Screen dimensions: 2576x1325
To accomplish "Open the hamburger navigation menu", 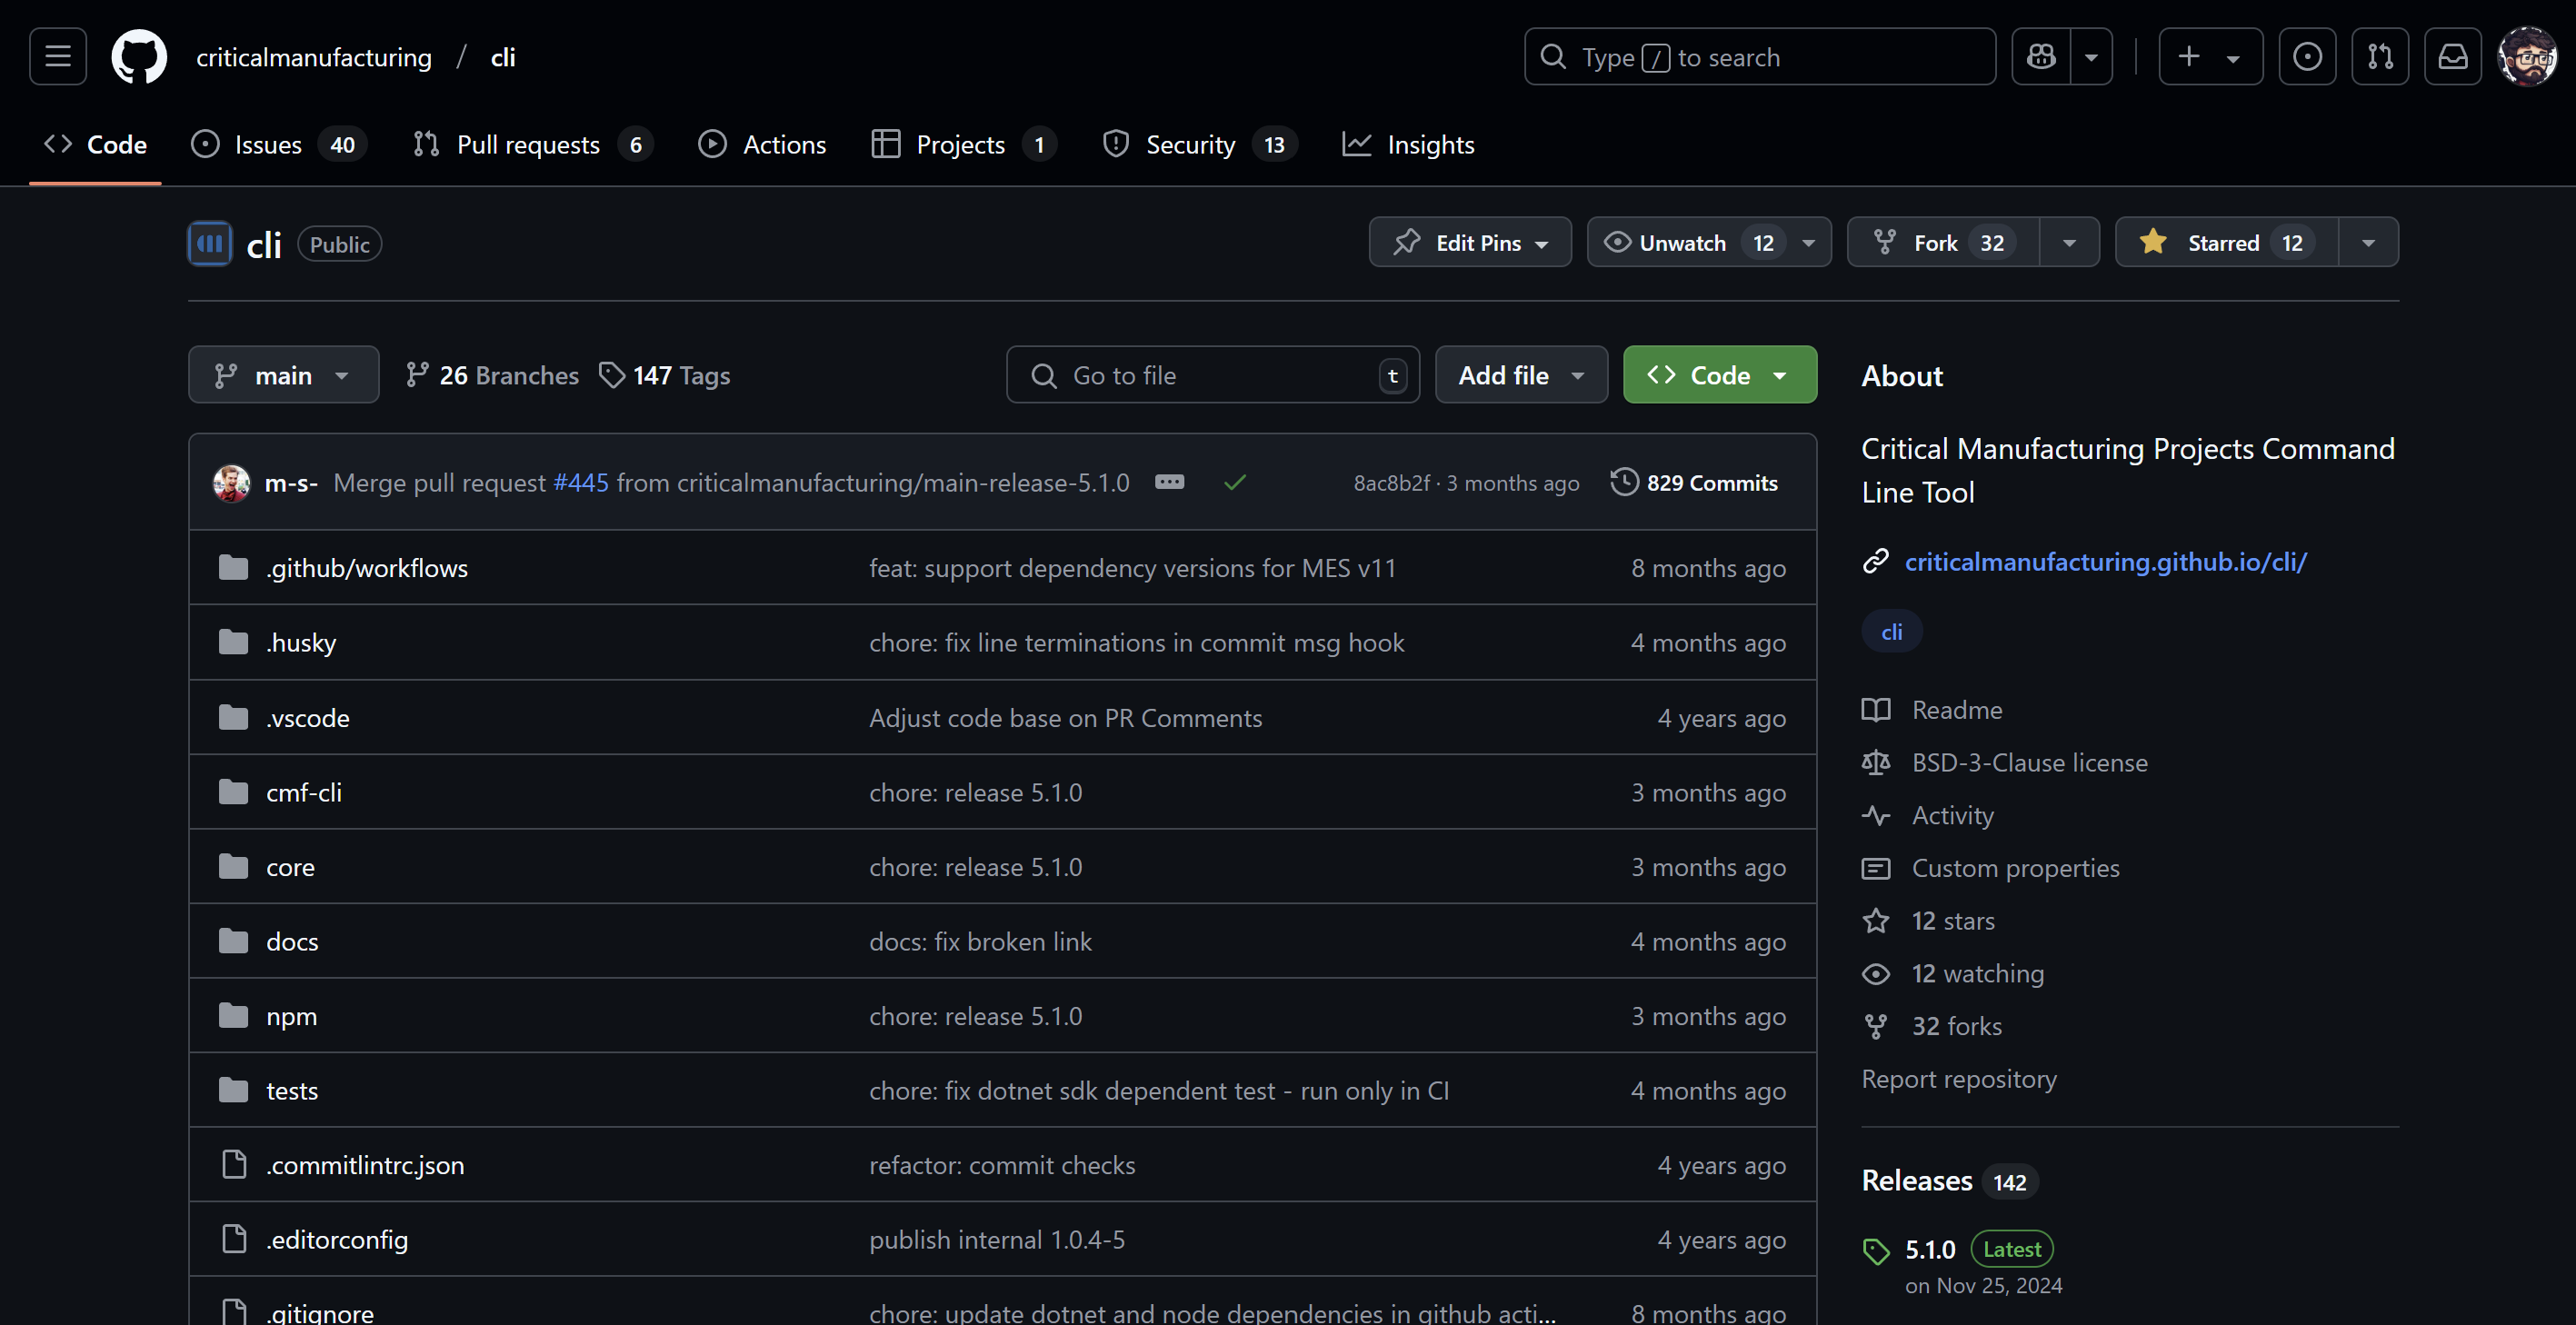I will click(x=57, y=57).
